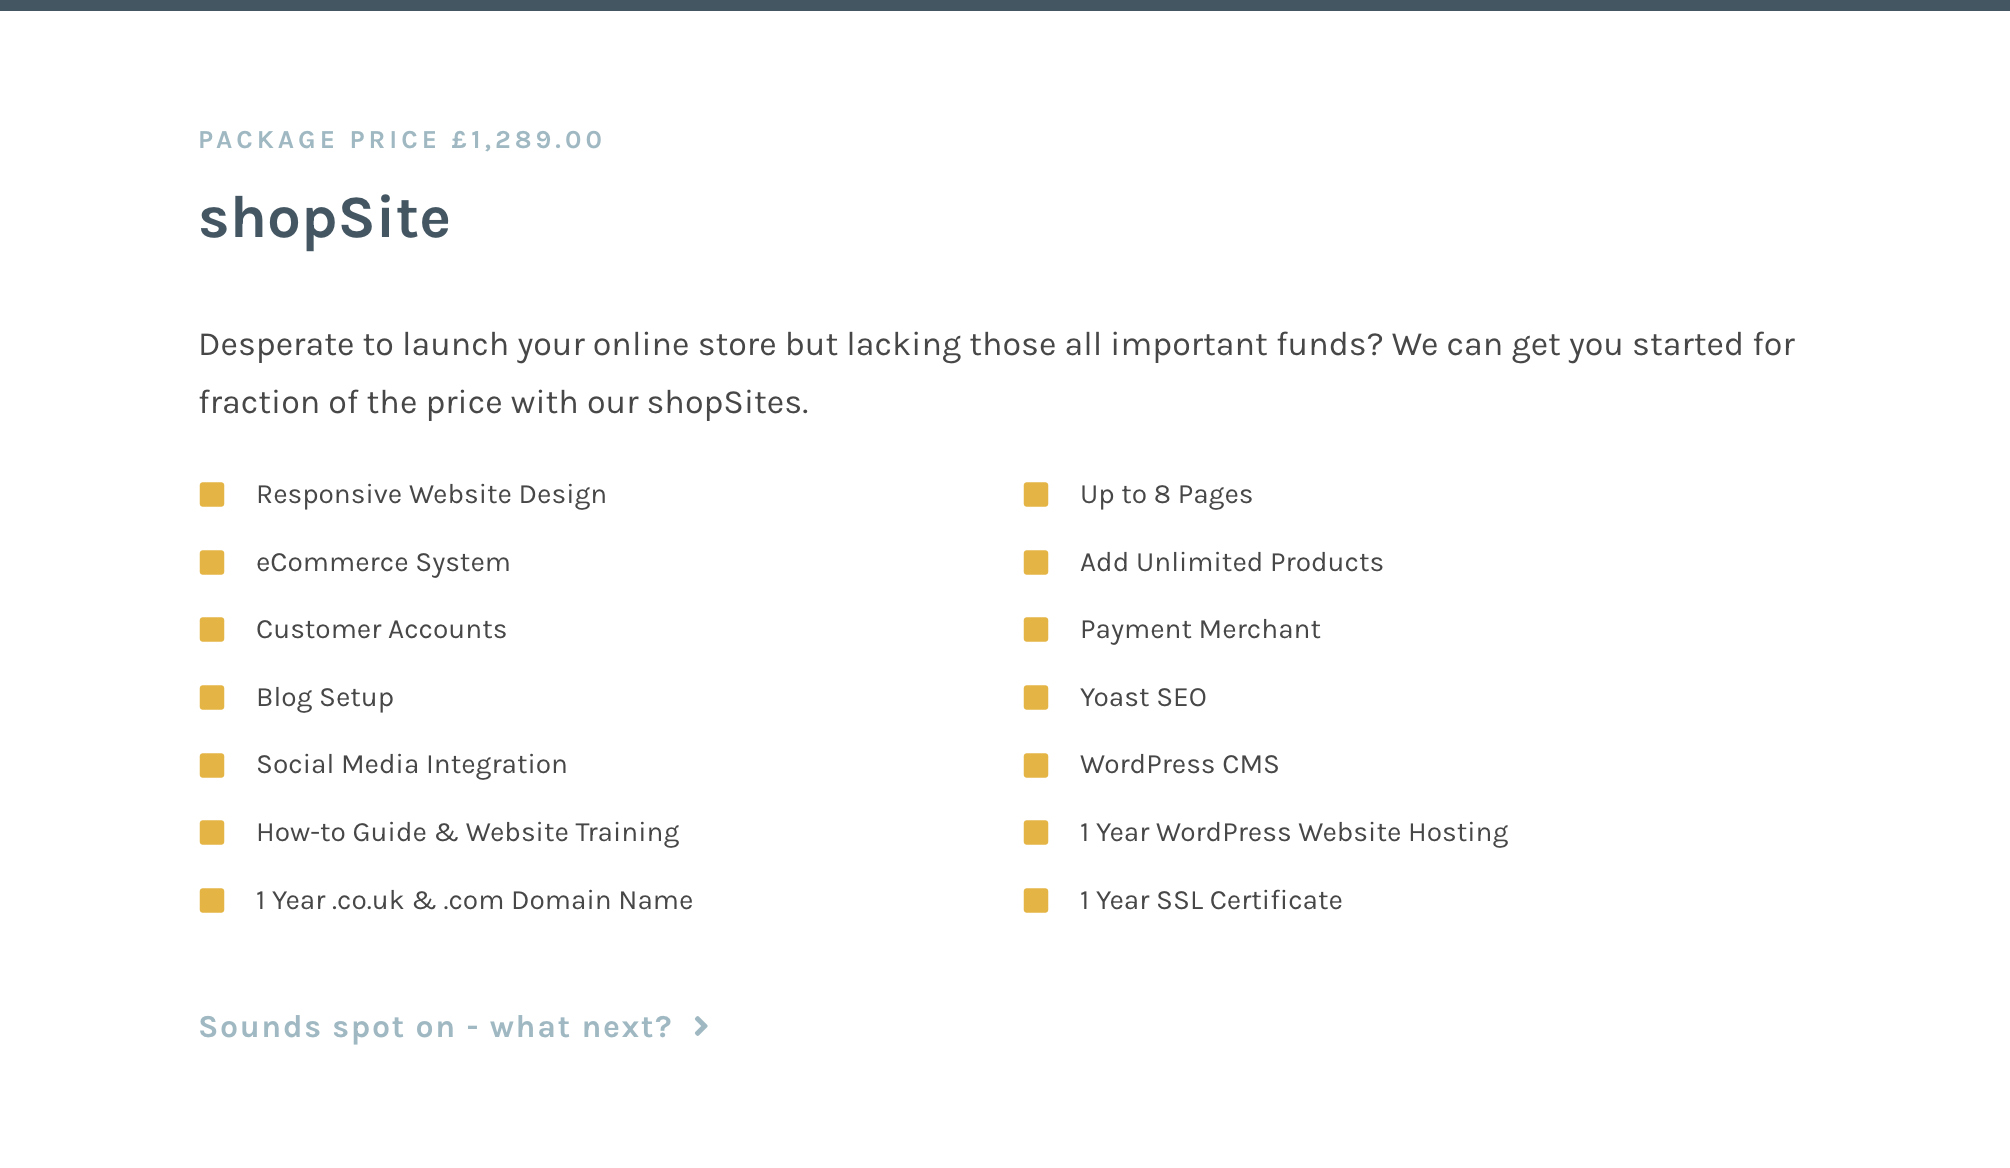Viewport: 2010px width, 1168px height.
Task: Select the Social Media Integration item
Action: tap(412, 765)
